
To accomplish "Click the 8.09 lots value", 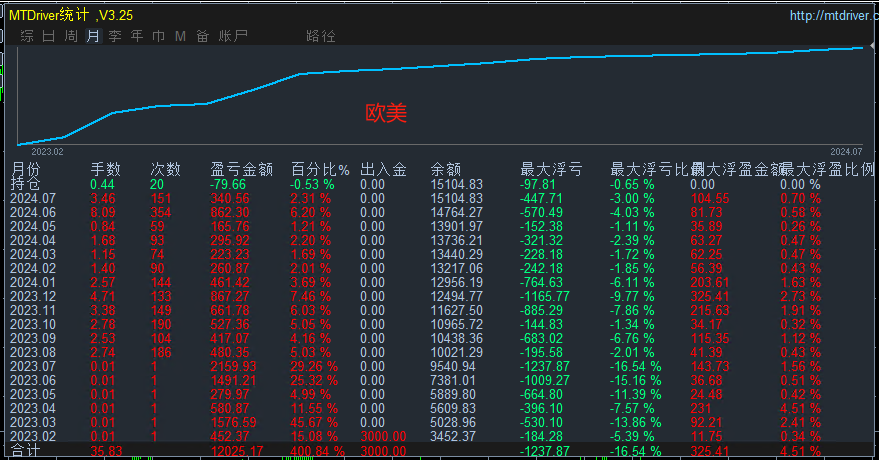I will pos(103,212).
